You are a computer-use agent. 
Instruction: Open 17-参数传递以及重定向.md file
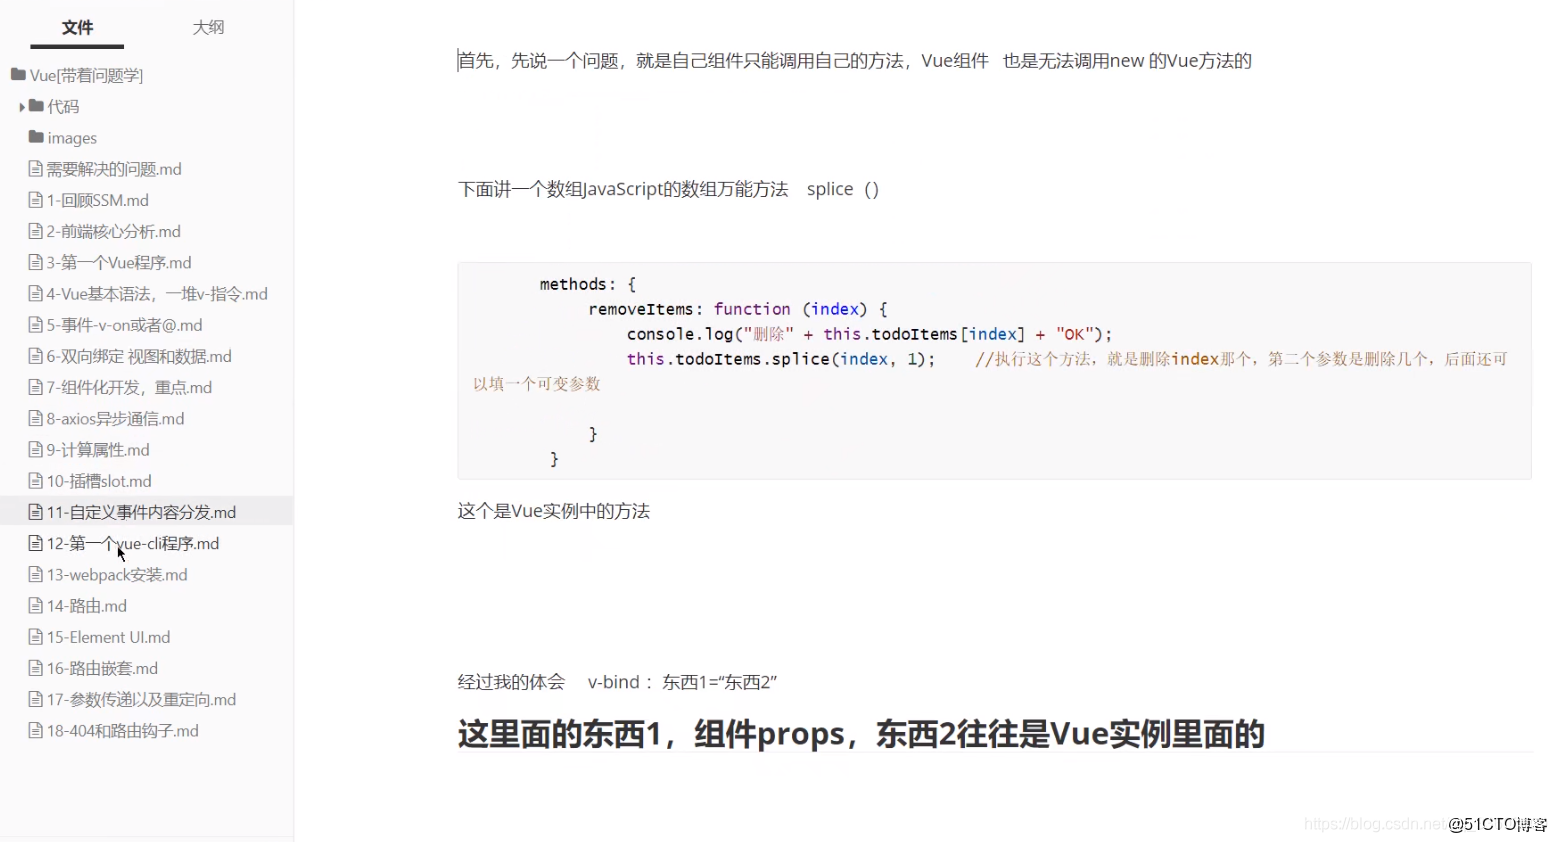click(x=142, y=699)
